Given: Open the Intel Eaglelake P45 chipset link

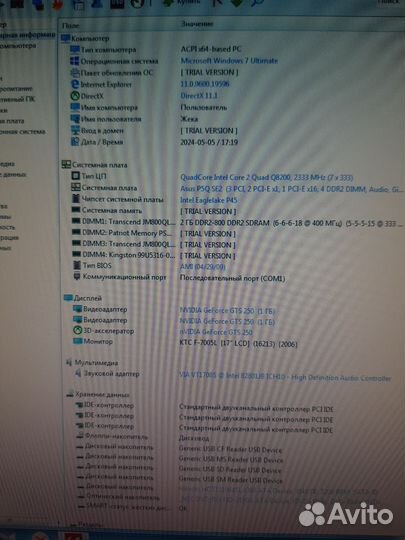Looking at the screenshot, I should pos(209,200).
